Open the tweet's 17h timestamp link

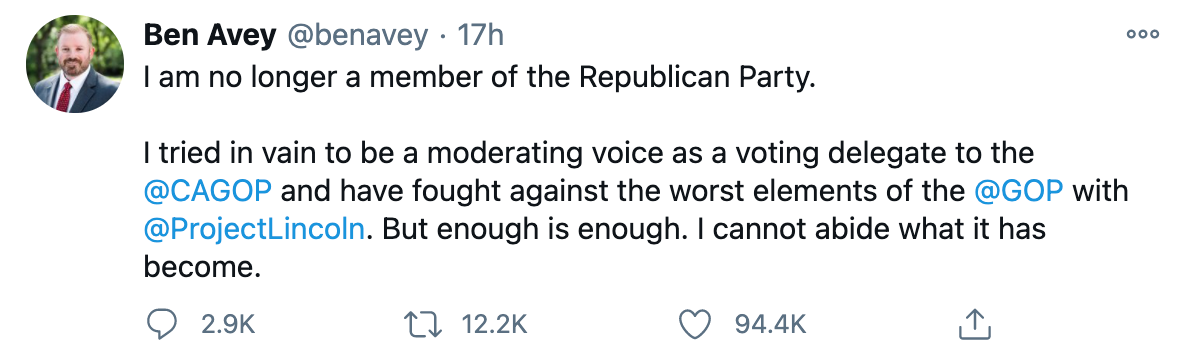pos(480,36)
